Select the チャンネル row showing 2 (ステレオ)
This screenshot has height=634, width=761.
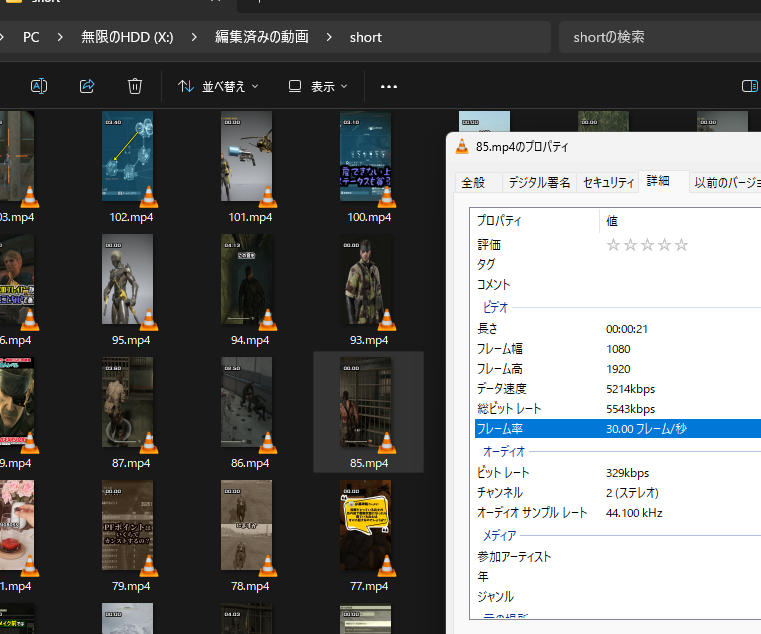click(618, 493)
